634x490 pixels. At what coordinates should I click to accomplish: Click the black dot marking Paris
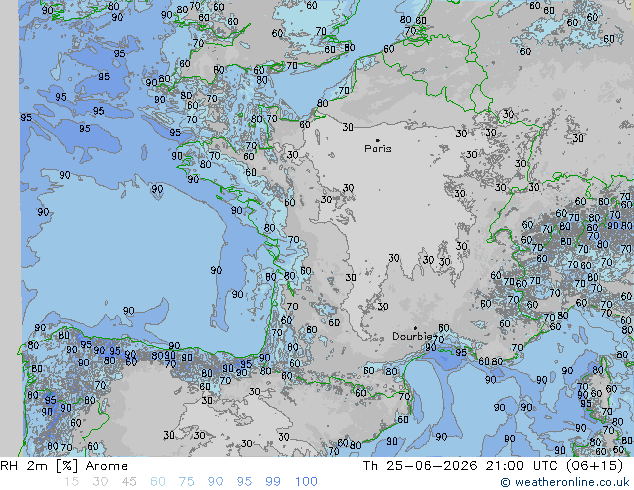378,140
